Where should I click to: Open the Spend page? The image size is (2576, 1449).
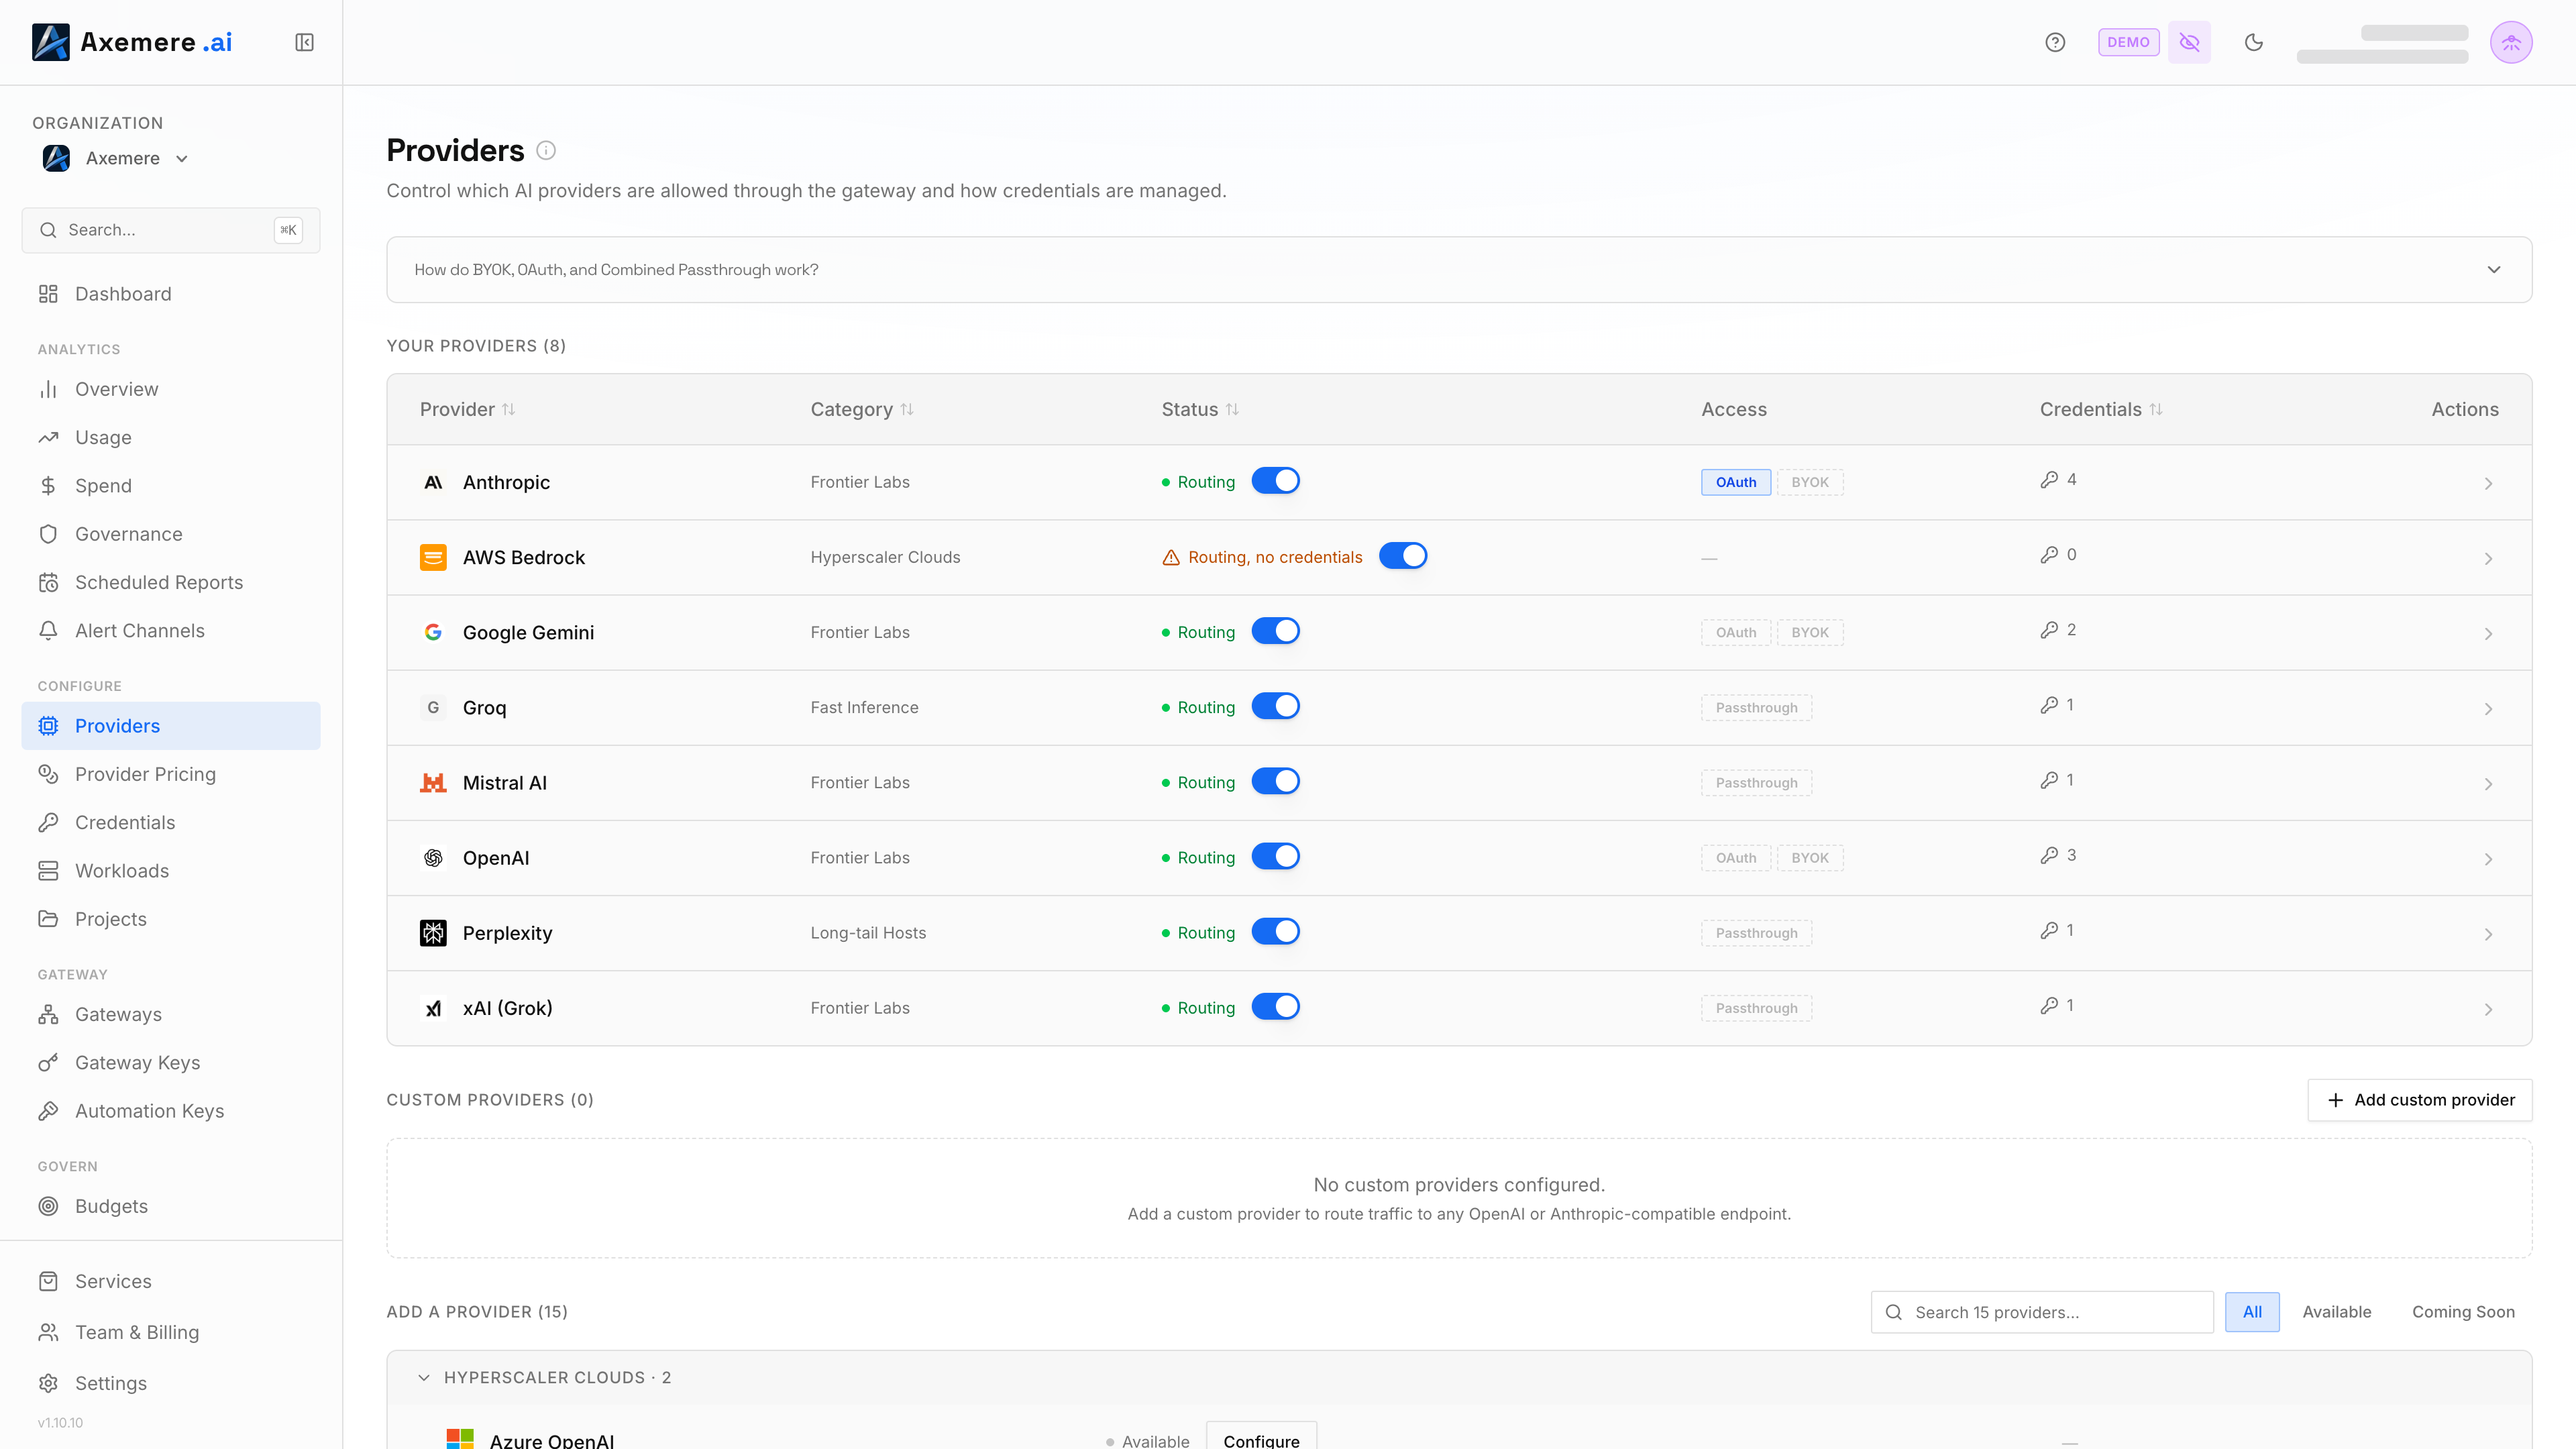(x=171, y=486)
